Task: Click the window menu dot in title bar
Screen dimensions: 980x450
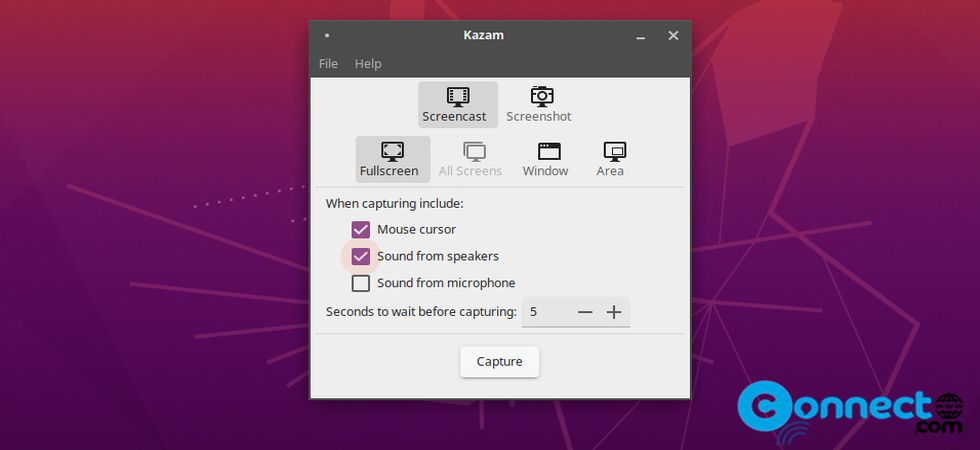Action: pos(327,36)
